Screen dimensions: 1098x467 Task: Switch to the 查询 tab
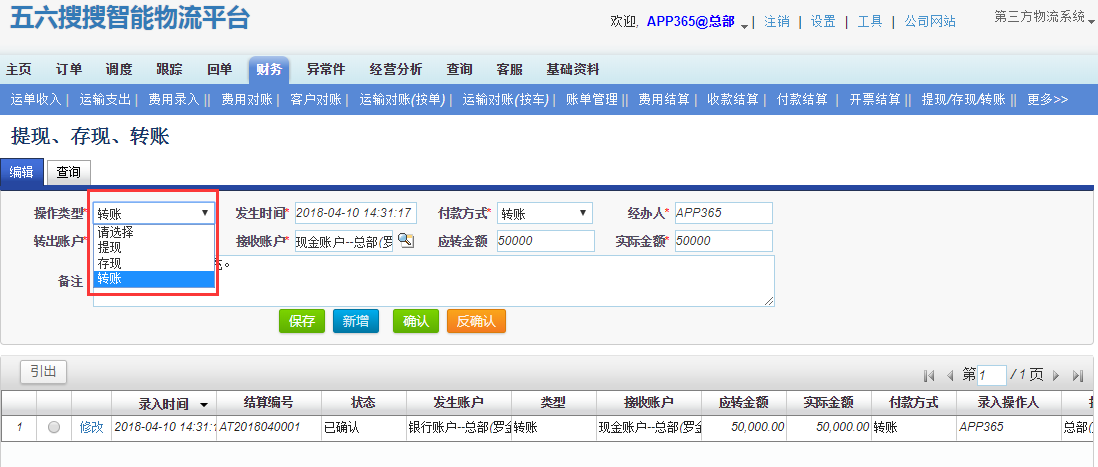(69, 172)
